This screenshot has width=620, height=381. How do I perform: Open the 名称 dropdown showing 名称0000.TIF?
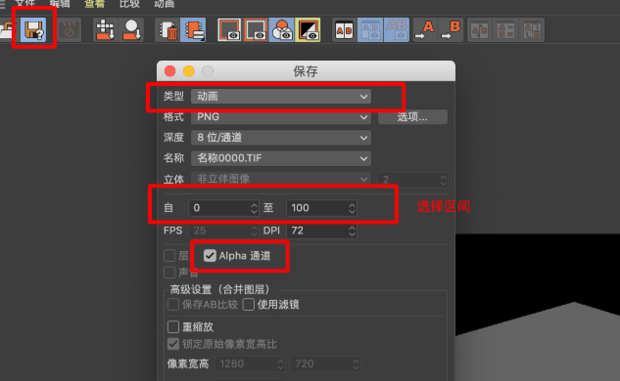coord(281,158)
